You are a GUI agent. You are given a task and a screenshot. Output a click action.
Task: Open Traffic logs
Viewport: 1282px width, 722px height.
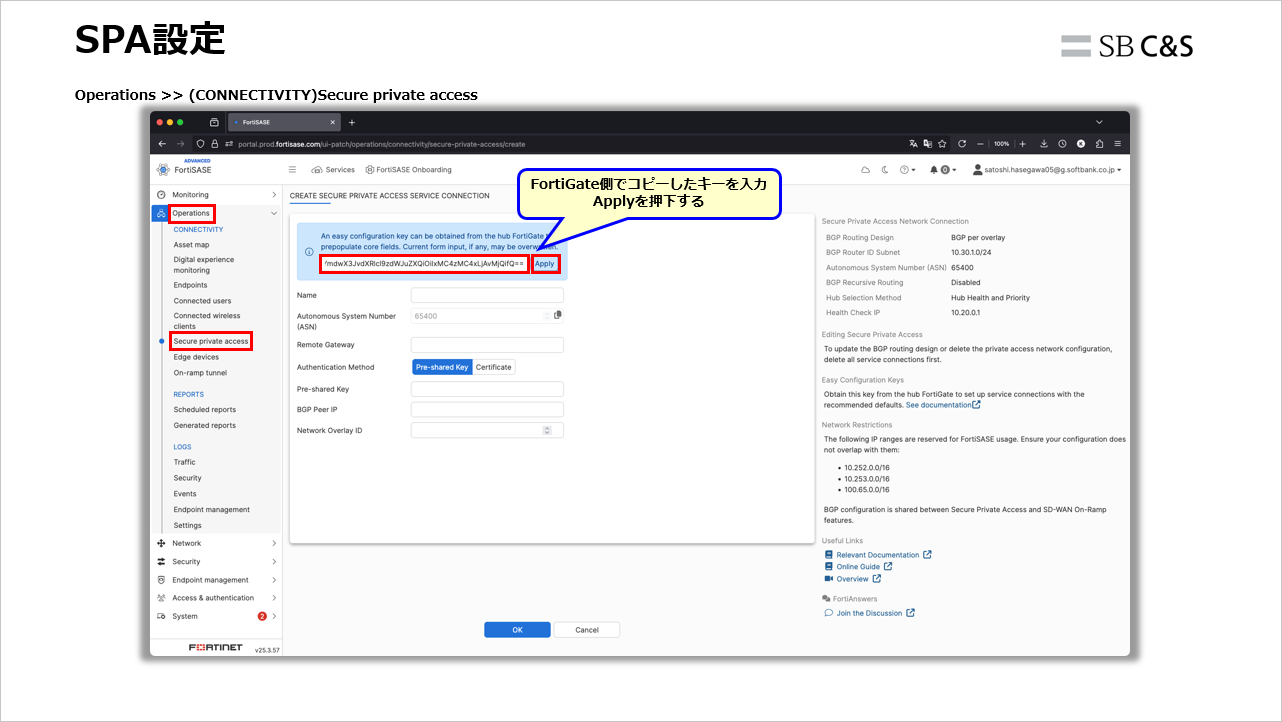click(184, 462)
